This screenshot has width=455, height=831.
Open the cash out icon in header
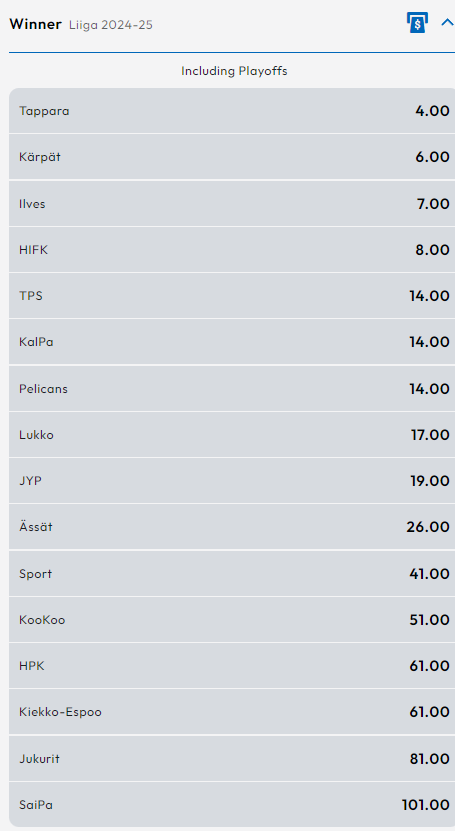pos(417,23)
